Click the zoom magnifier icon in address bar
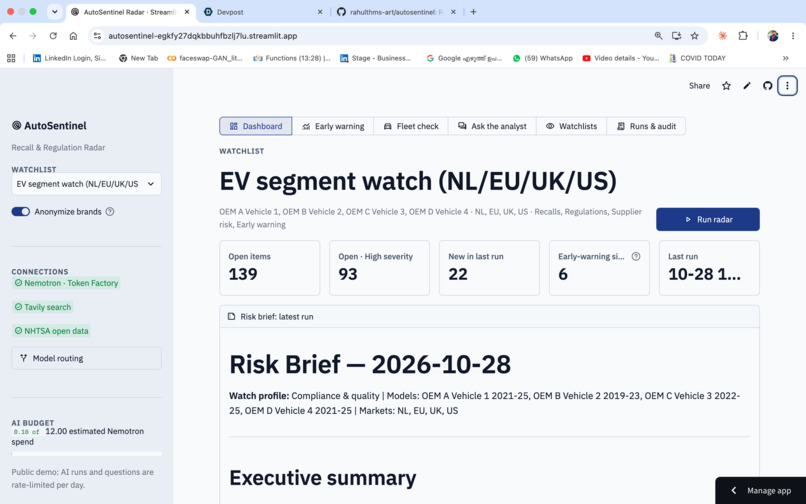806x504 pixels. tap(658, 35)
